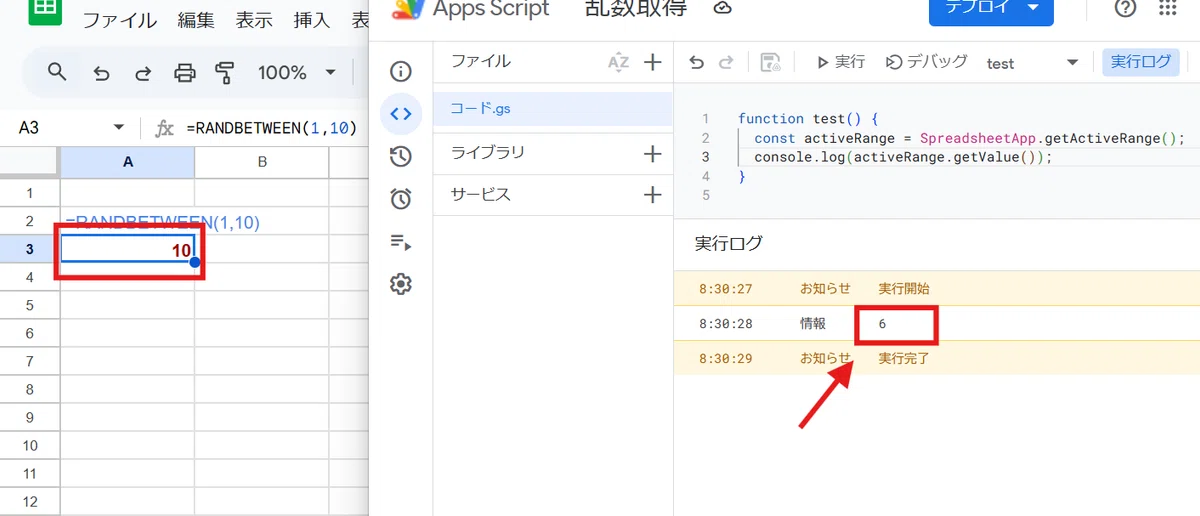
Task: Select the paint format tool
Action: (225, 73)
